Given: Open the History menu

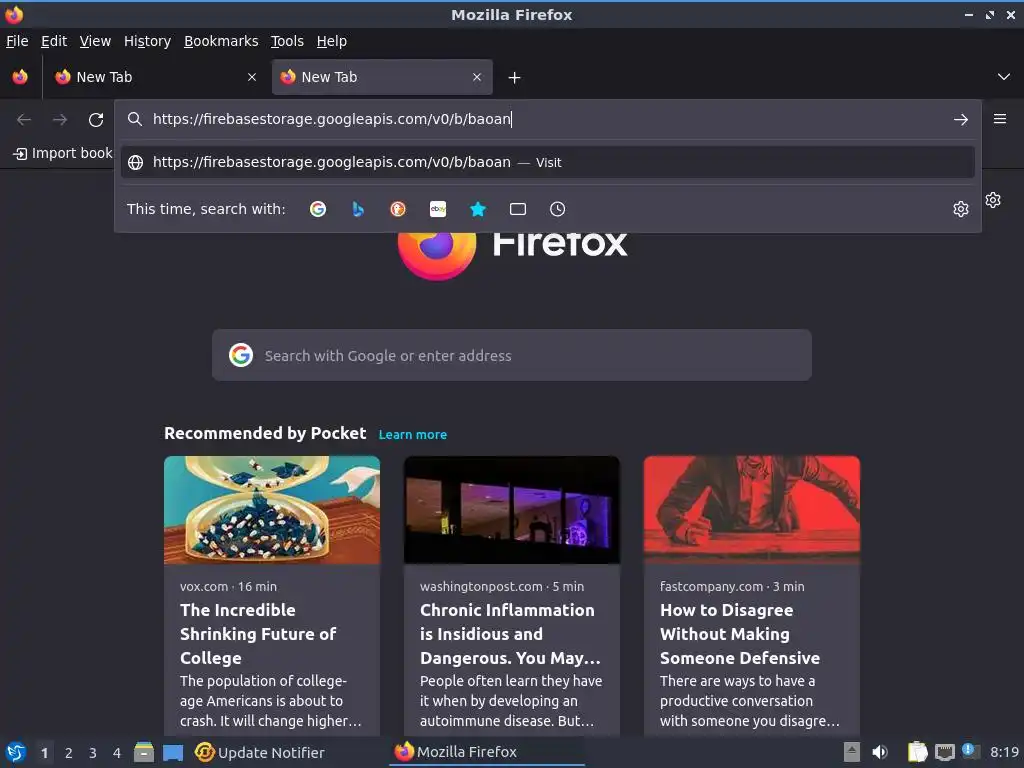Looking at the screenshot, I should (147, 41).
